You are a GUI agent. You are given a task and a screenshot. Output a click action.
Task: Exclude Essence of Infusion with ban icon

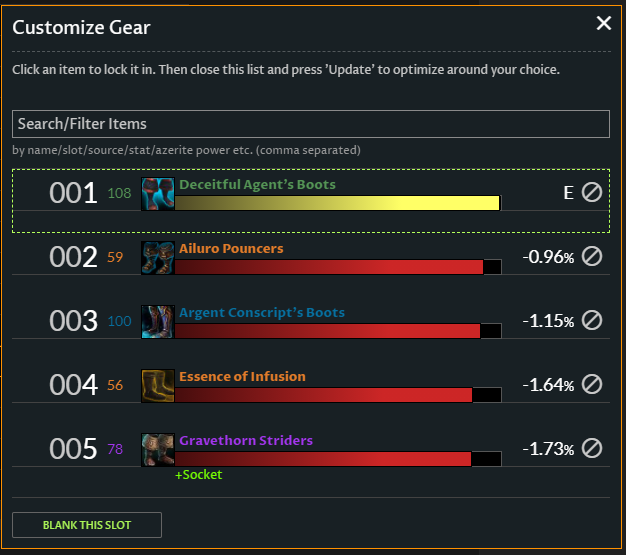point(592,384)
